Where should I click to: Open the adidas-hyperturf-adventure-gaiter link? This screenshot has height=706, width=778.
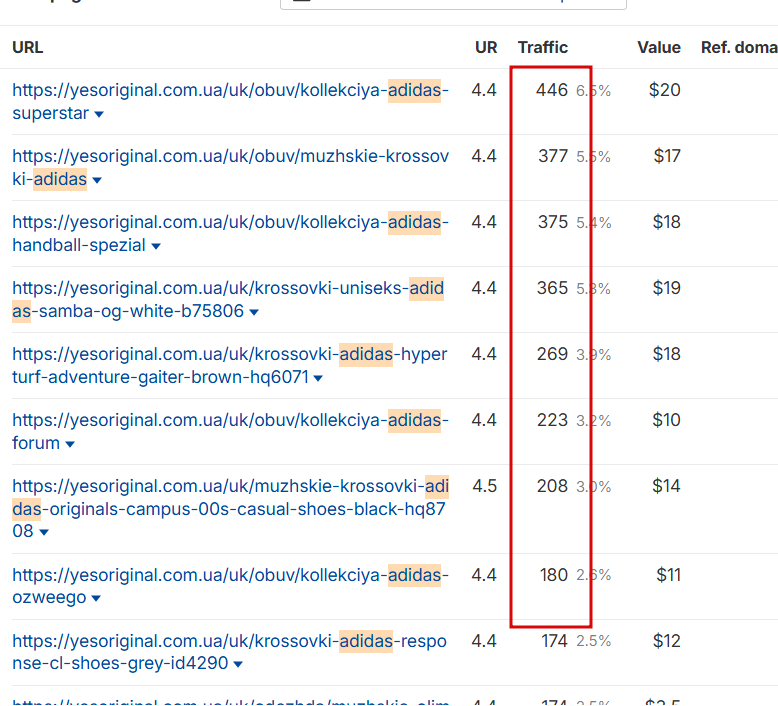click(230, 365)
